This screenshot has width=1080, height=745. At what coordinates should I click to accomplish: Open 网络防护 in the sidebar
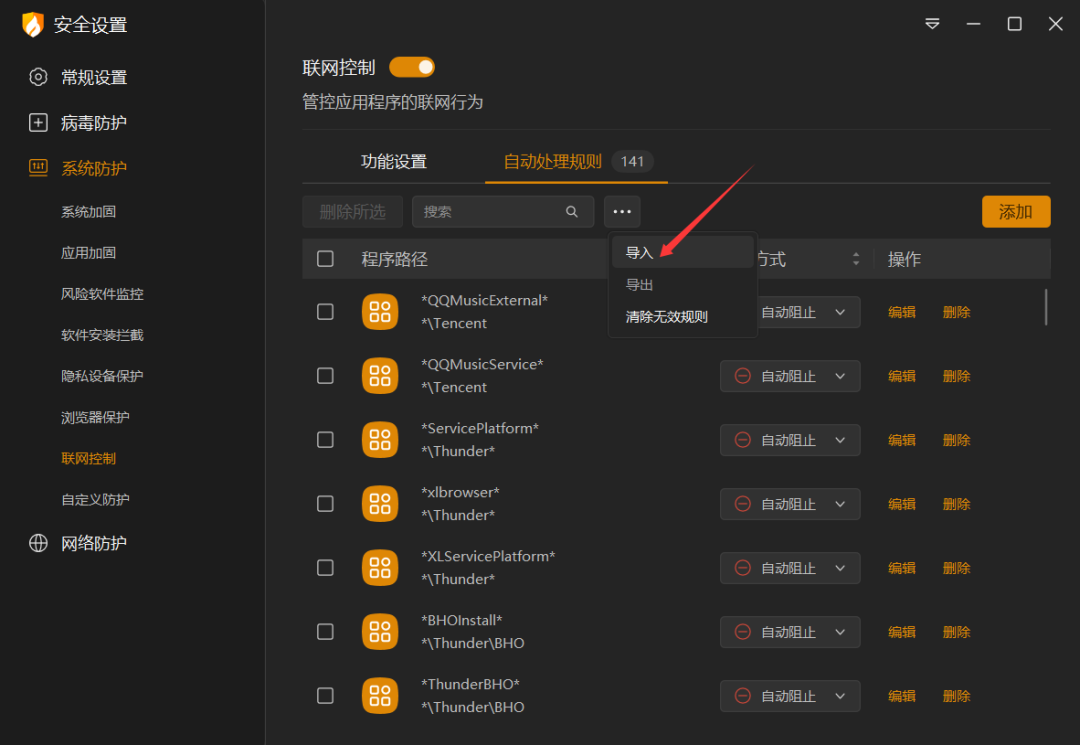[94, 543]
